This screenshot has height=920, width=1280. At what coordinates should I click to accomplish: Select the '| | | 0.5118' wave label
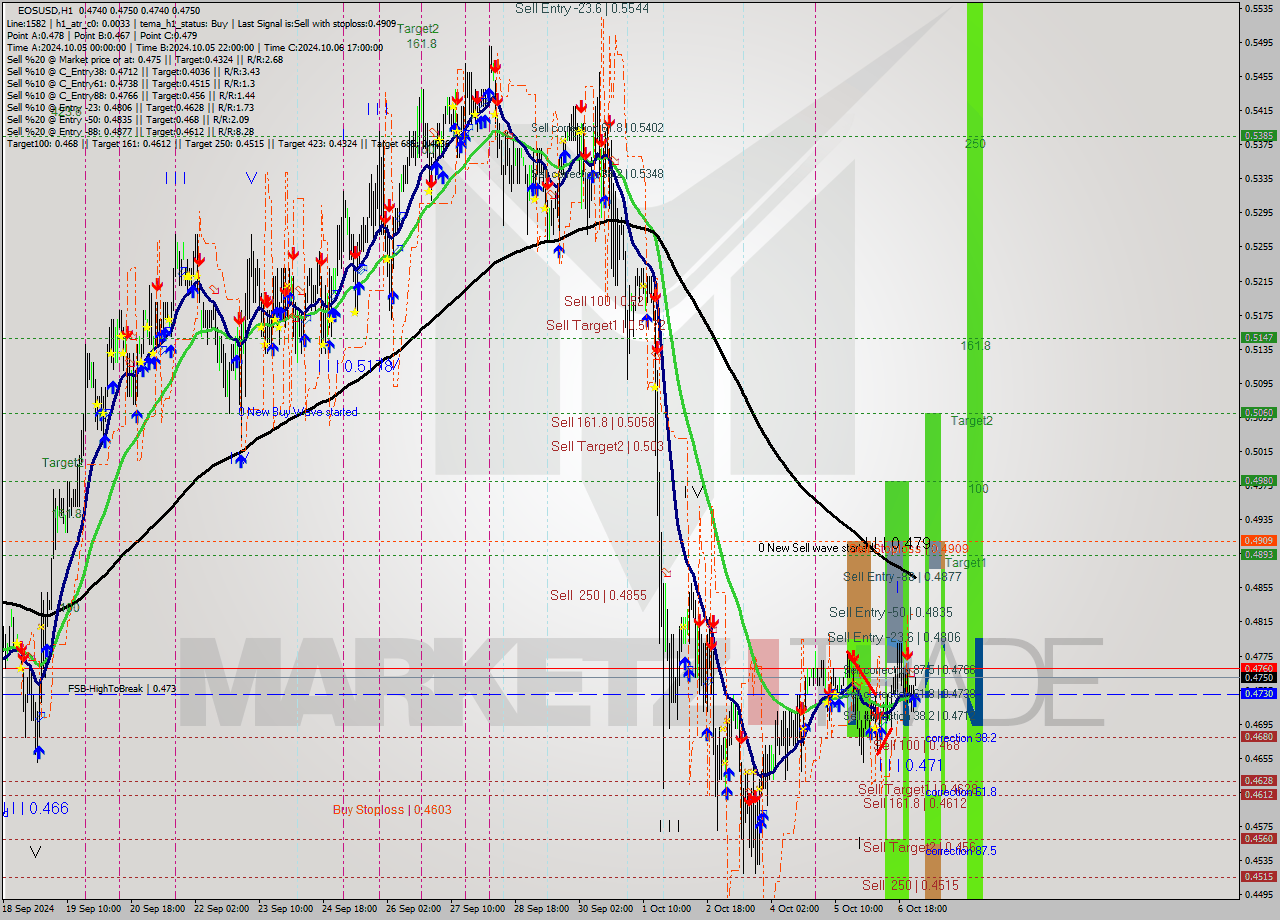(360, 367)
